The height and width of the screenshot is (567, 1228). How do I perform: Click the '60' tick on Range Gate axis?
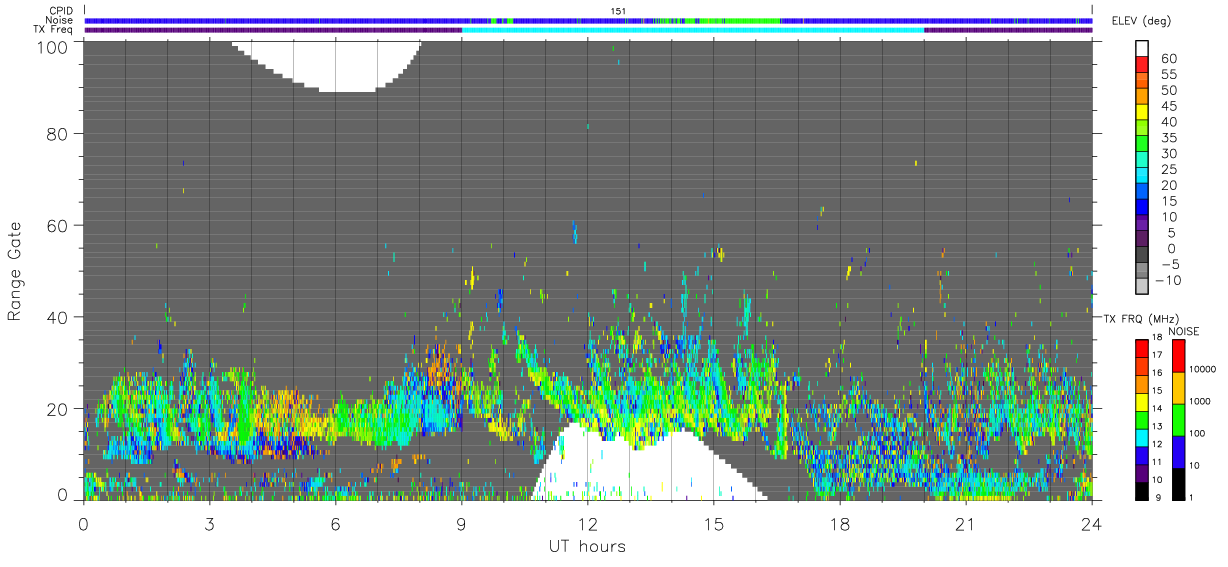[x=57, y=225]
